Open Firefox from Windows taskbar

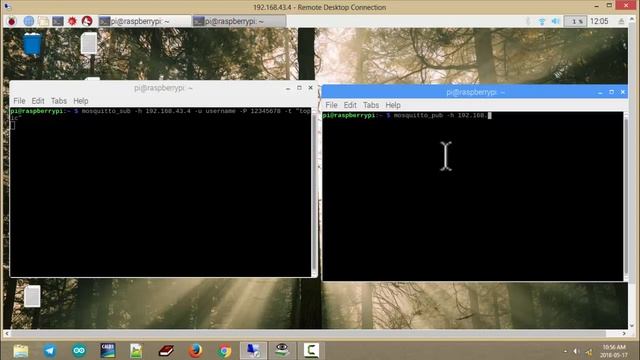pos(196,351)
